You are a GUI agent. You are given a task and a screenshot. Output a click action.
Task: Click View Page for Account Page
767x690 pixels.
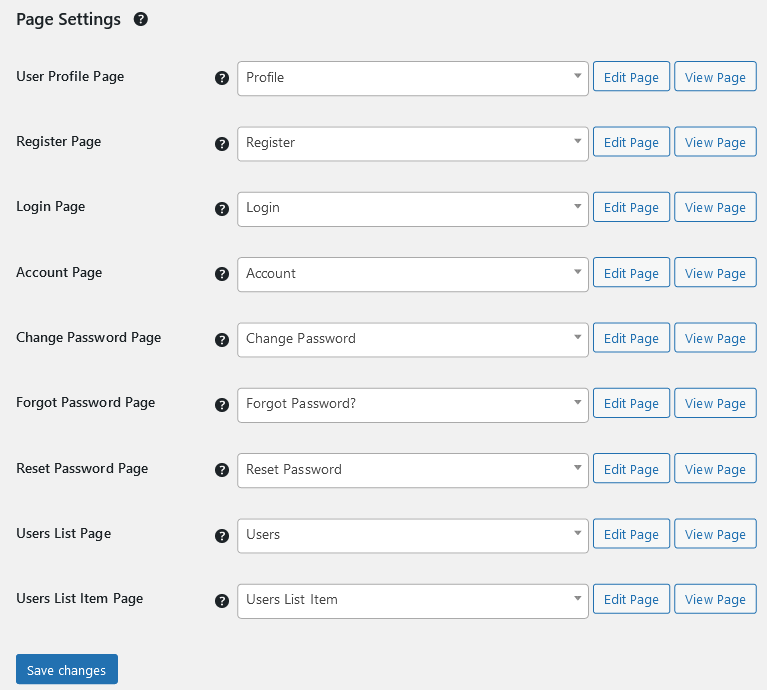click(715, 272)
